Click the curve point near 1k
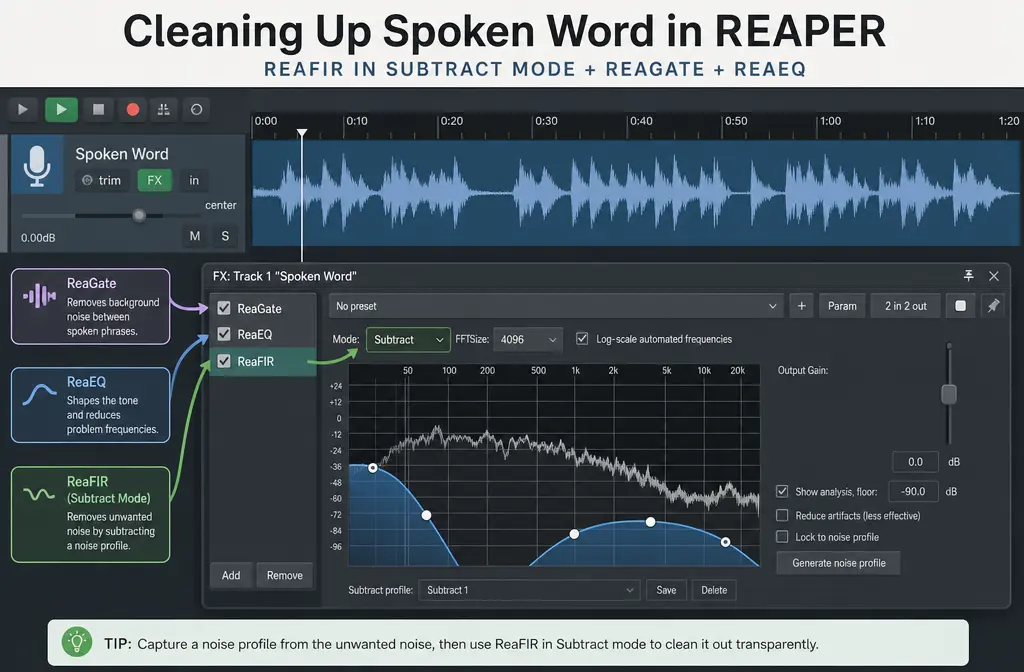 (574, 534)
